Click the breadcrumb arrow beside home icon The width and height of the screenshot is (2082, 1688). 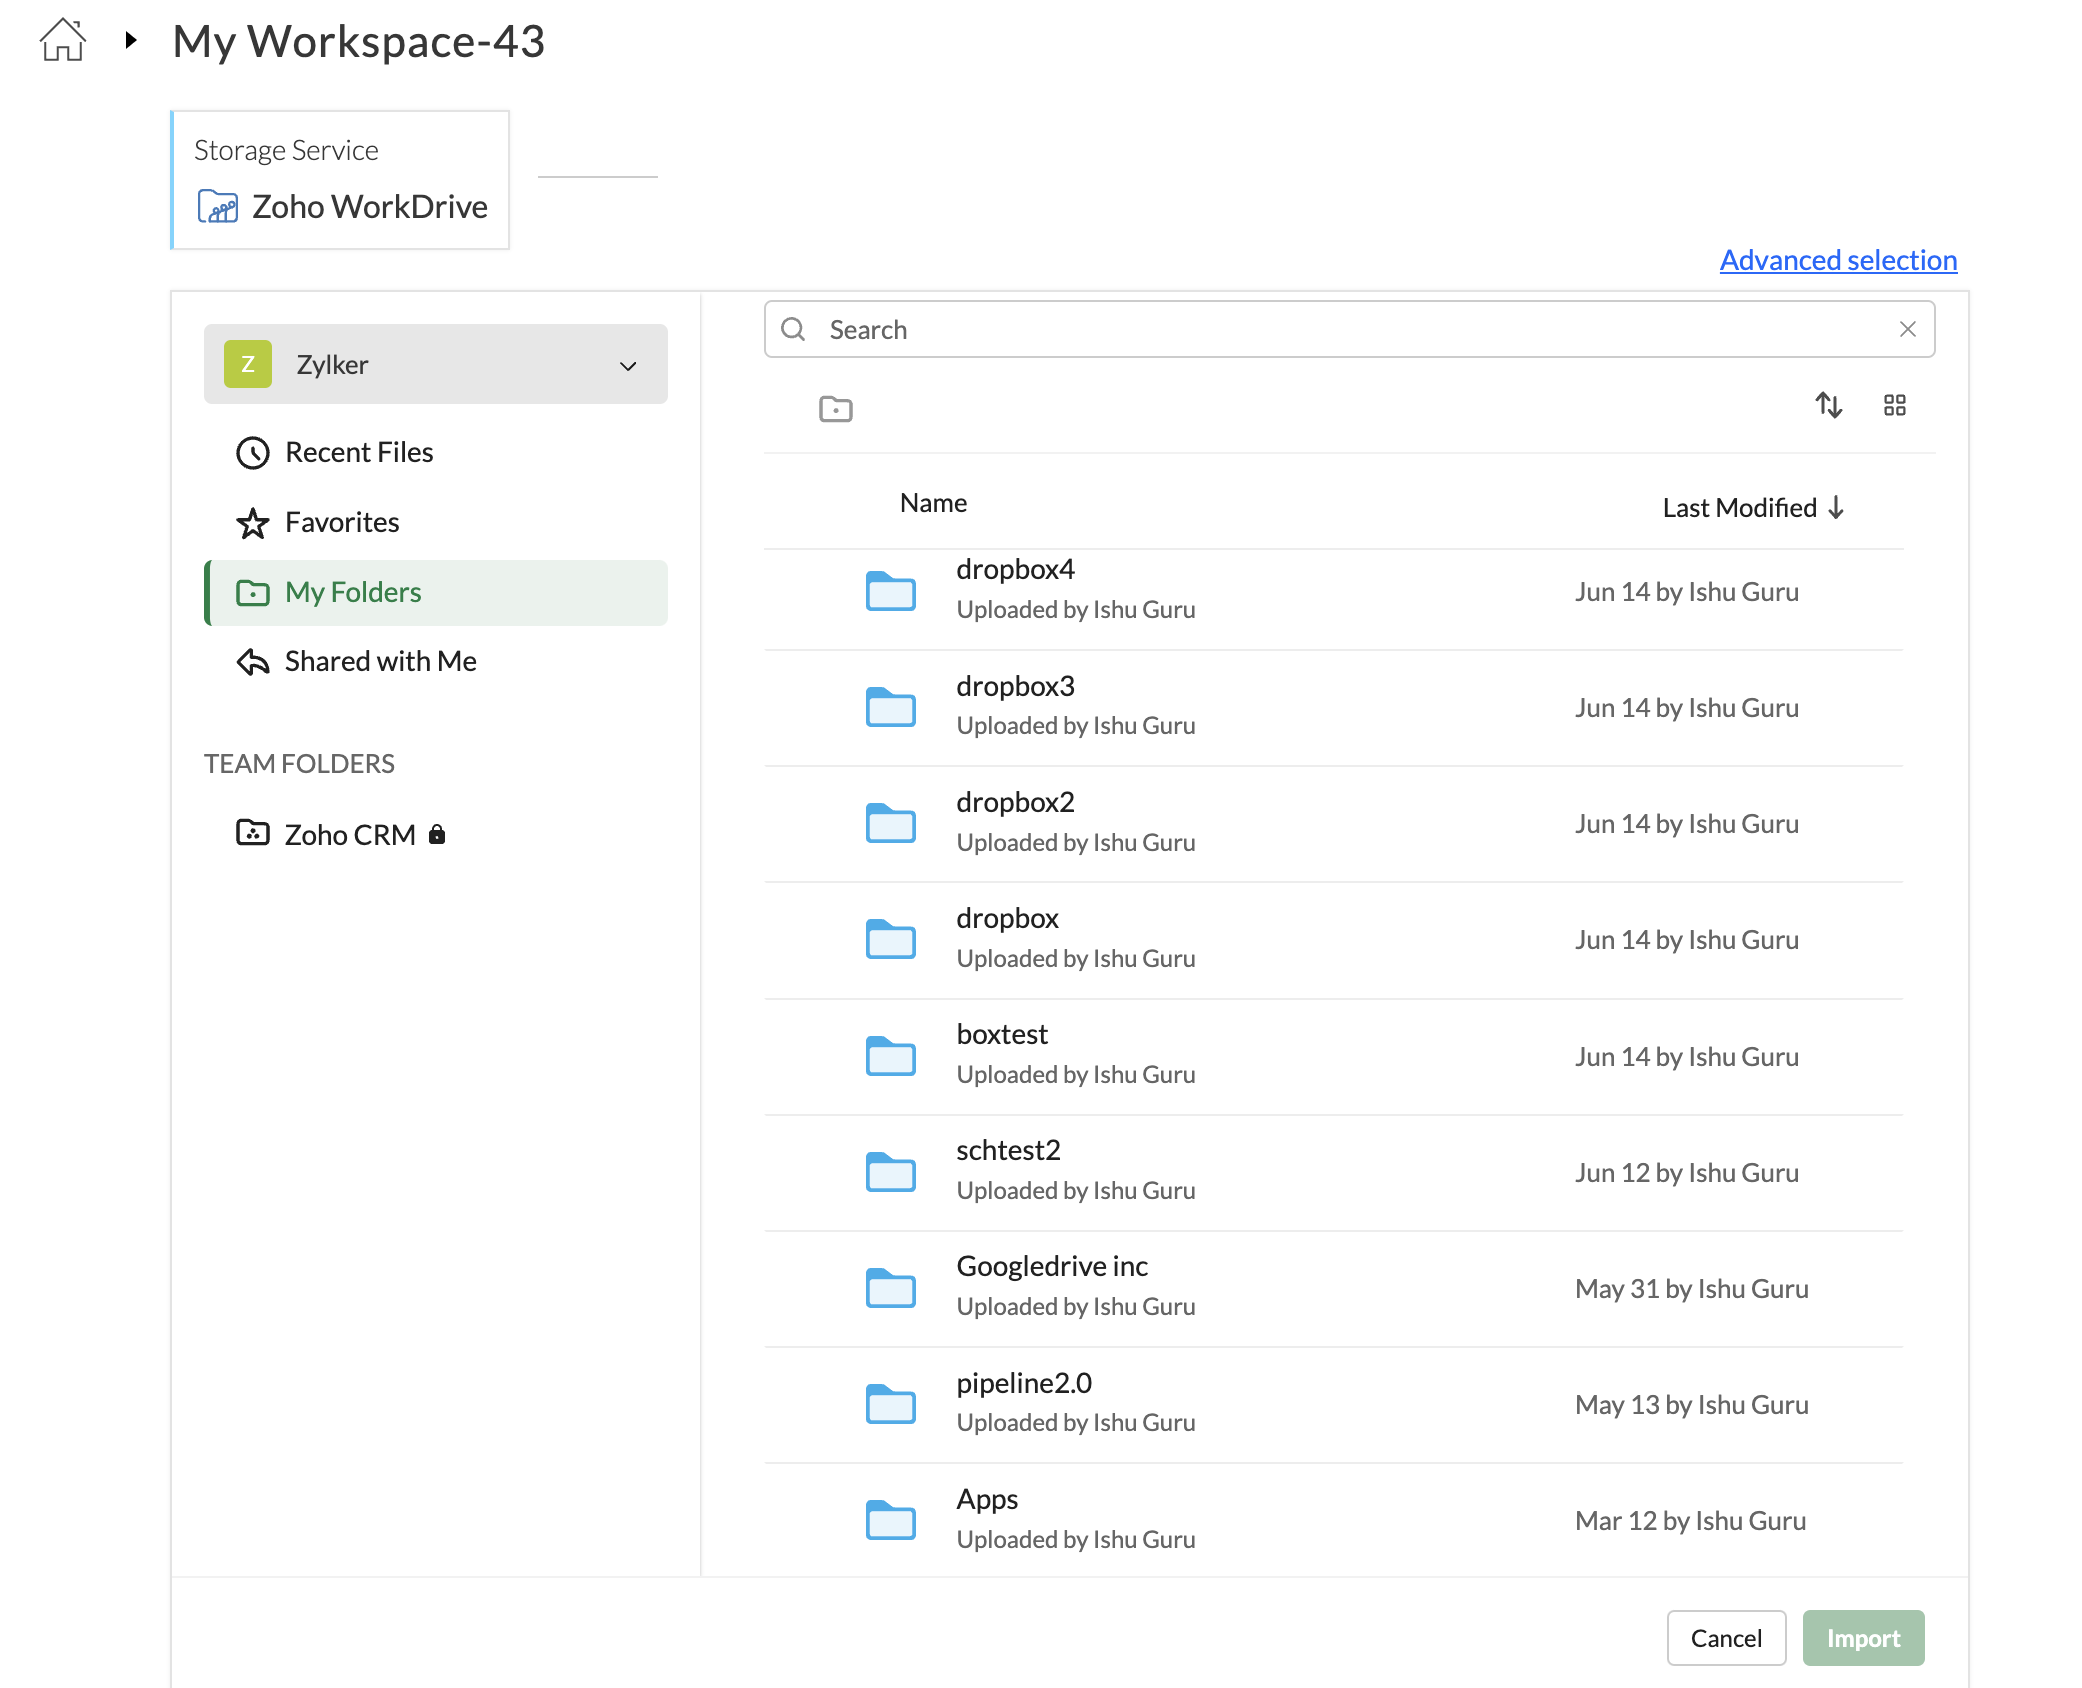130,41
